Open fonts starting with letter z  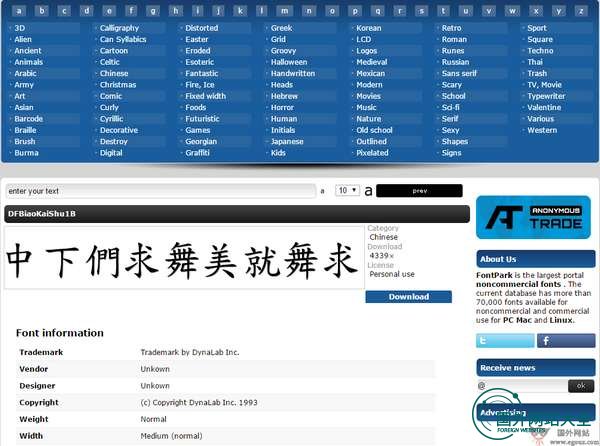click(581, 11)
